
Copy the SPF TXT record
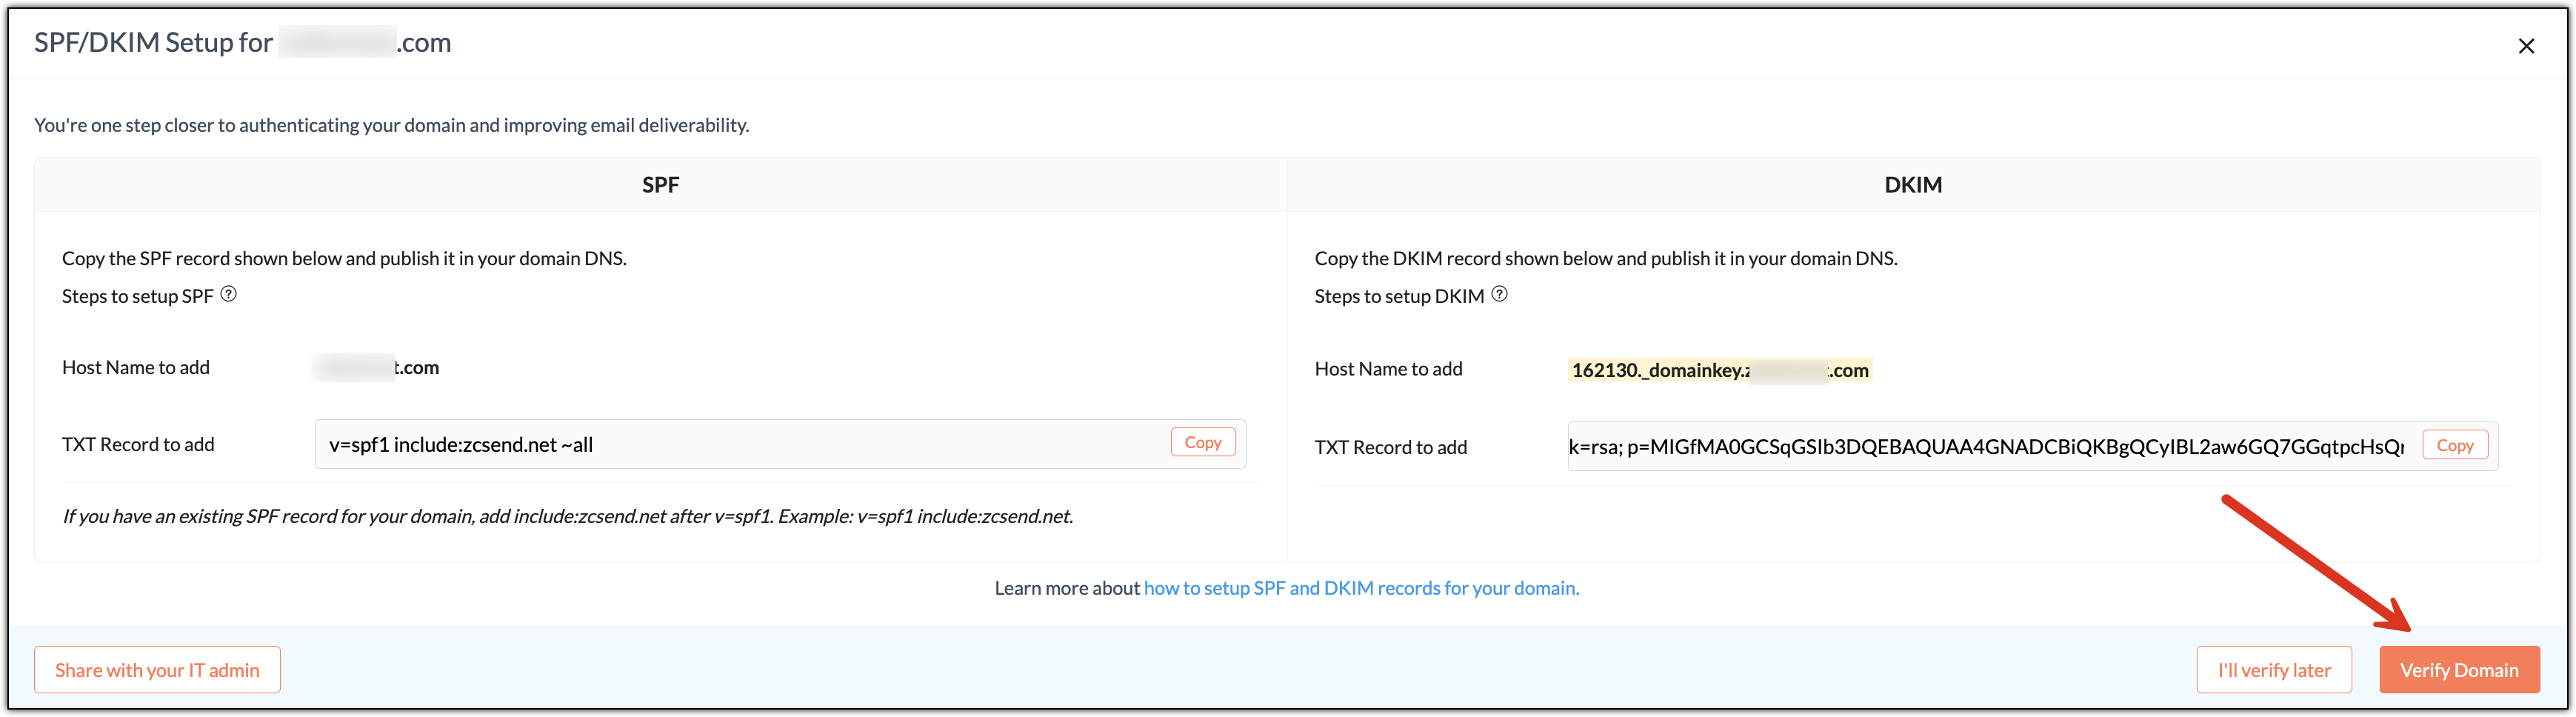tap(1202, 442)
